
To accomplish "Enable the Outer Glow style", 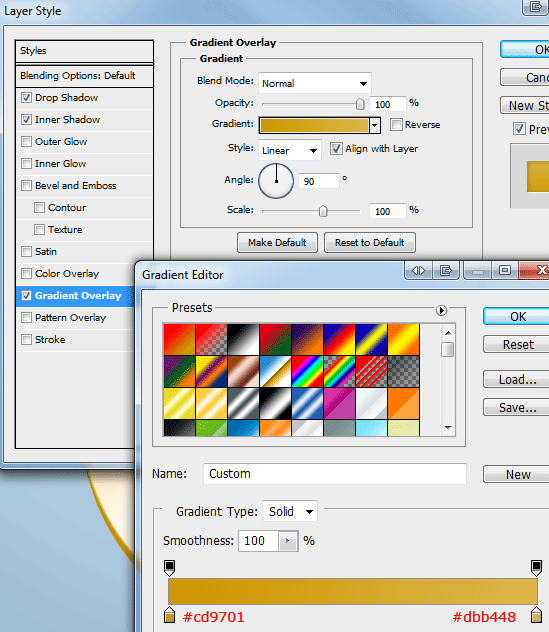I will click(x=27, y=141).
